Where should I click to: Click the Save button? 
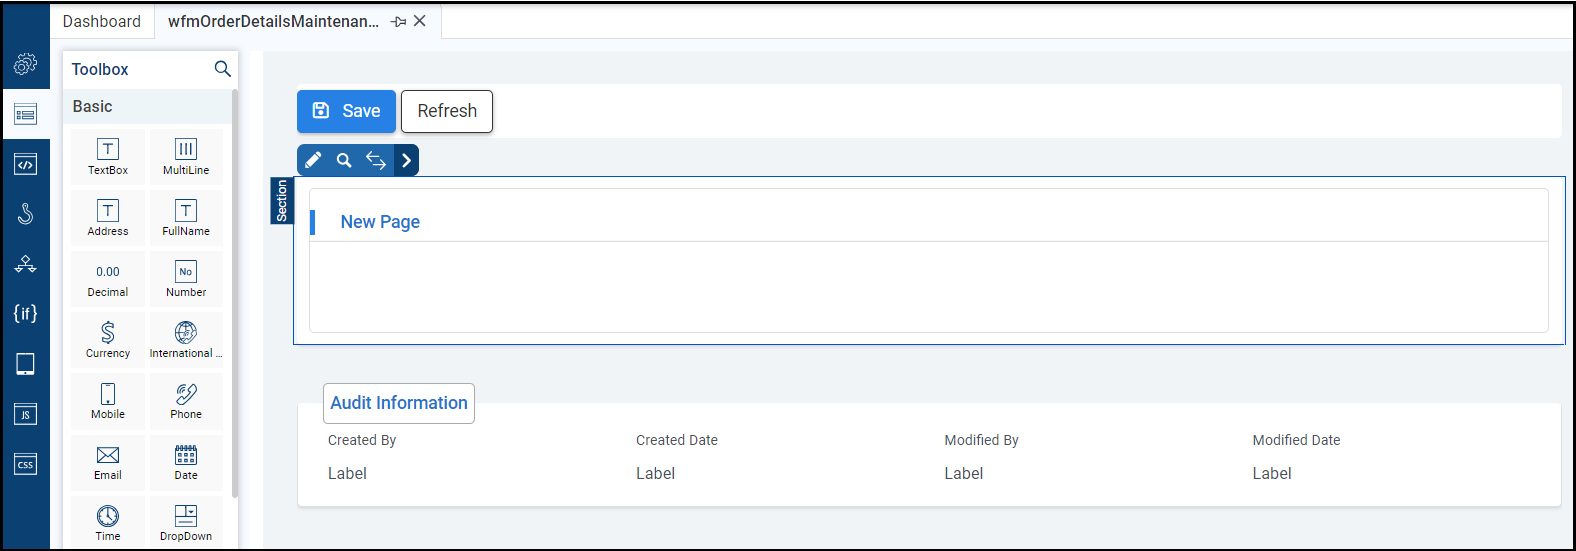[x=346, y=111]
